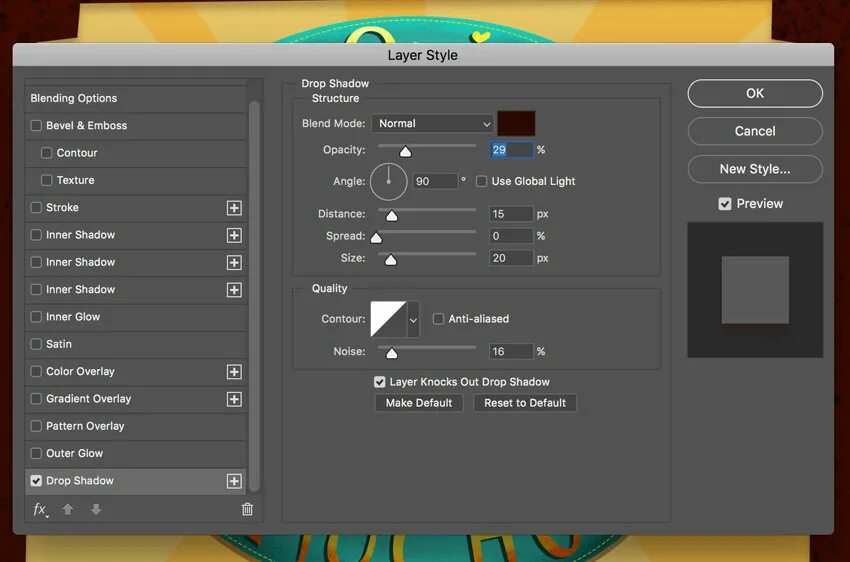Check the Satin checkbox
Screen dimensions: 850x562
[36, 344]
